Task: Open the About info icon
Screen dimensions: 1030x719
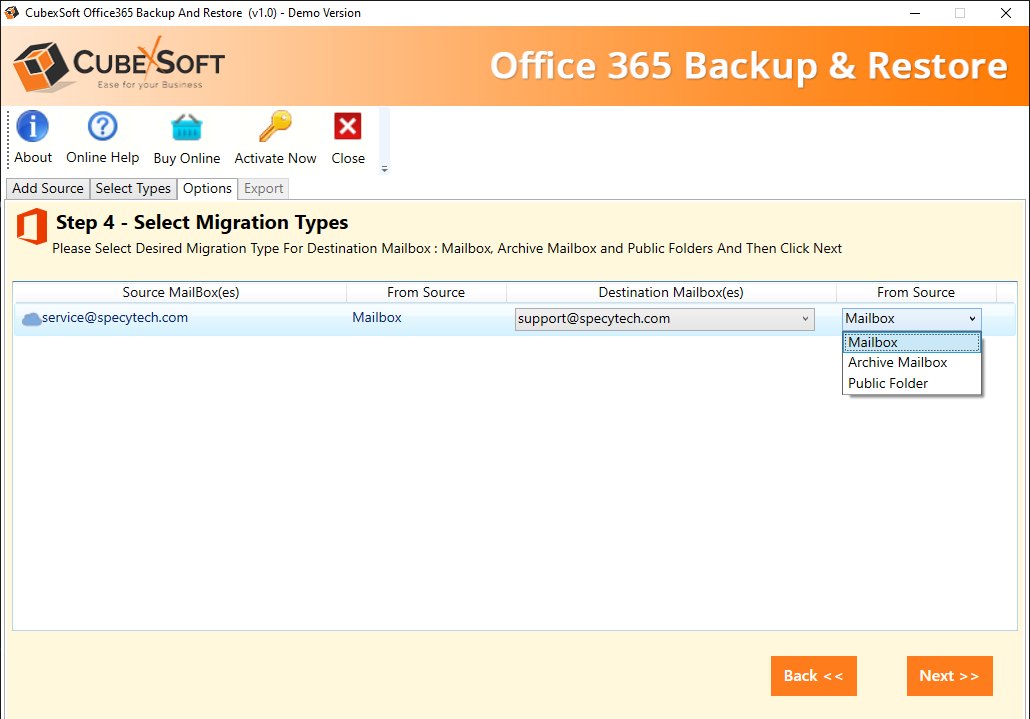Action: (33, 126)
